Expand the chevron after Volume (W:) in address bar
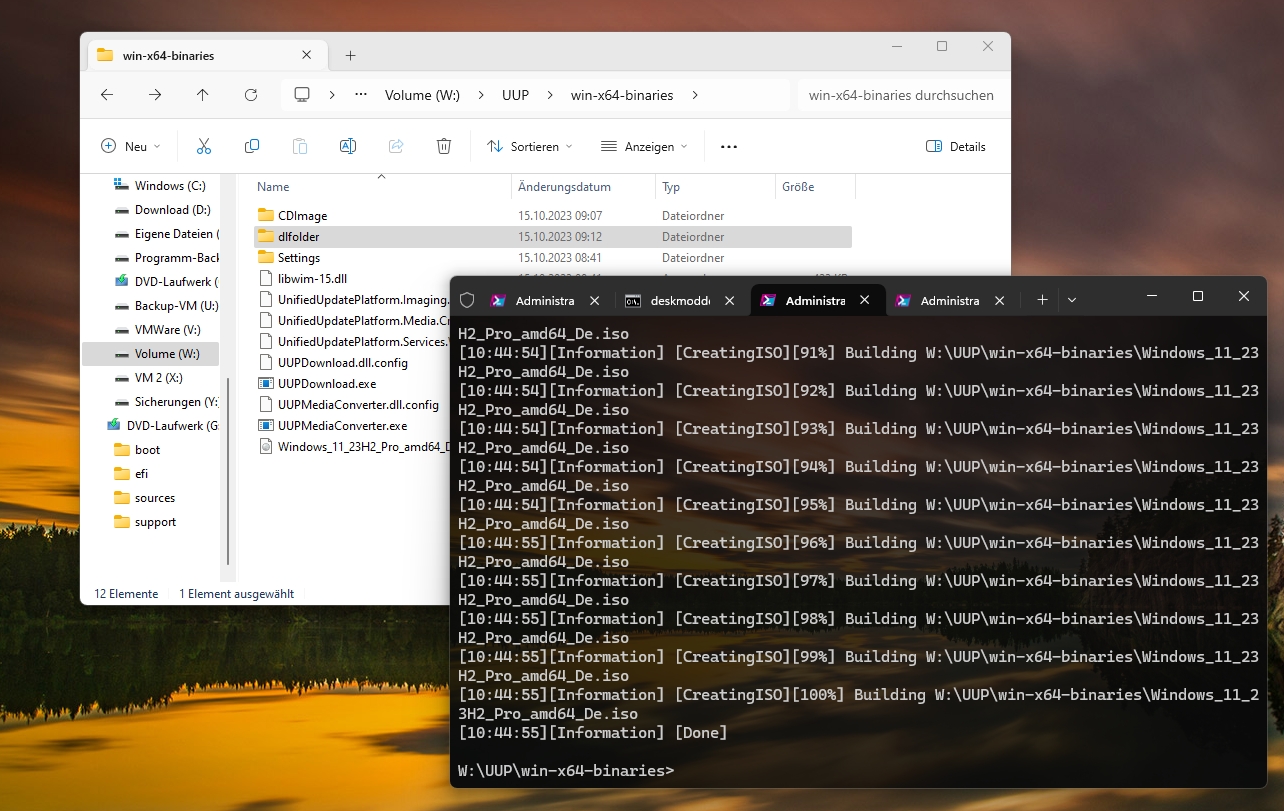 click(x=481, y=95)
